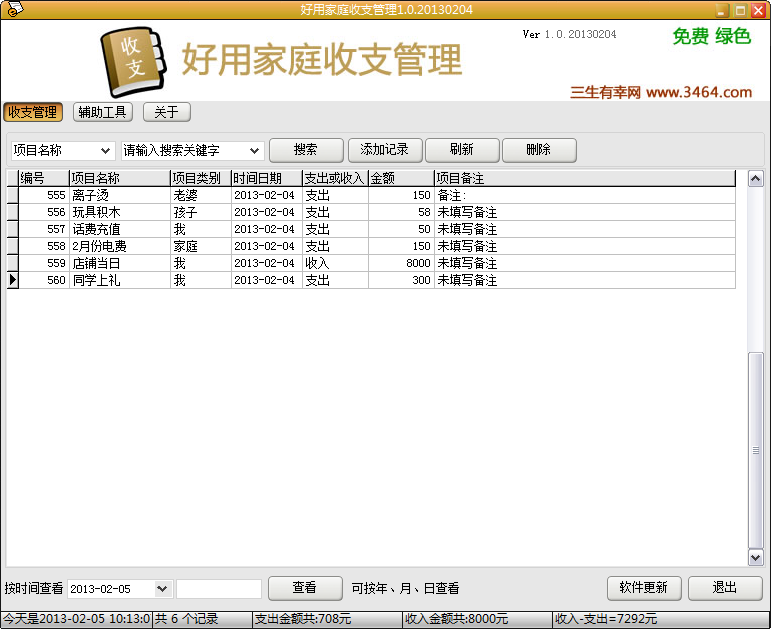
Task: Select the 2月份电费 item name cell
Action: (x=120, y=246)
